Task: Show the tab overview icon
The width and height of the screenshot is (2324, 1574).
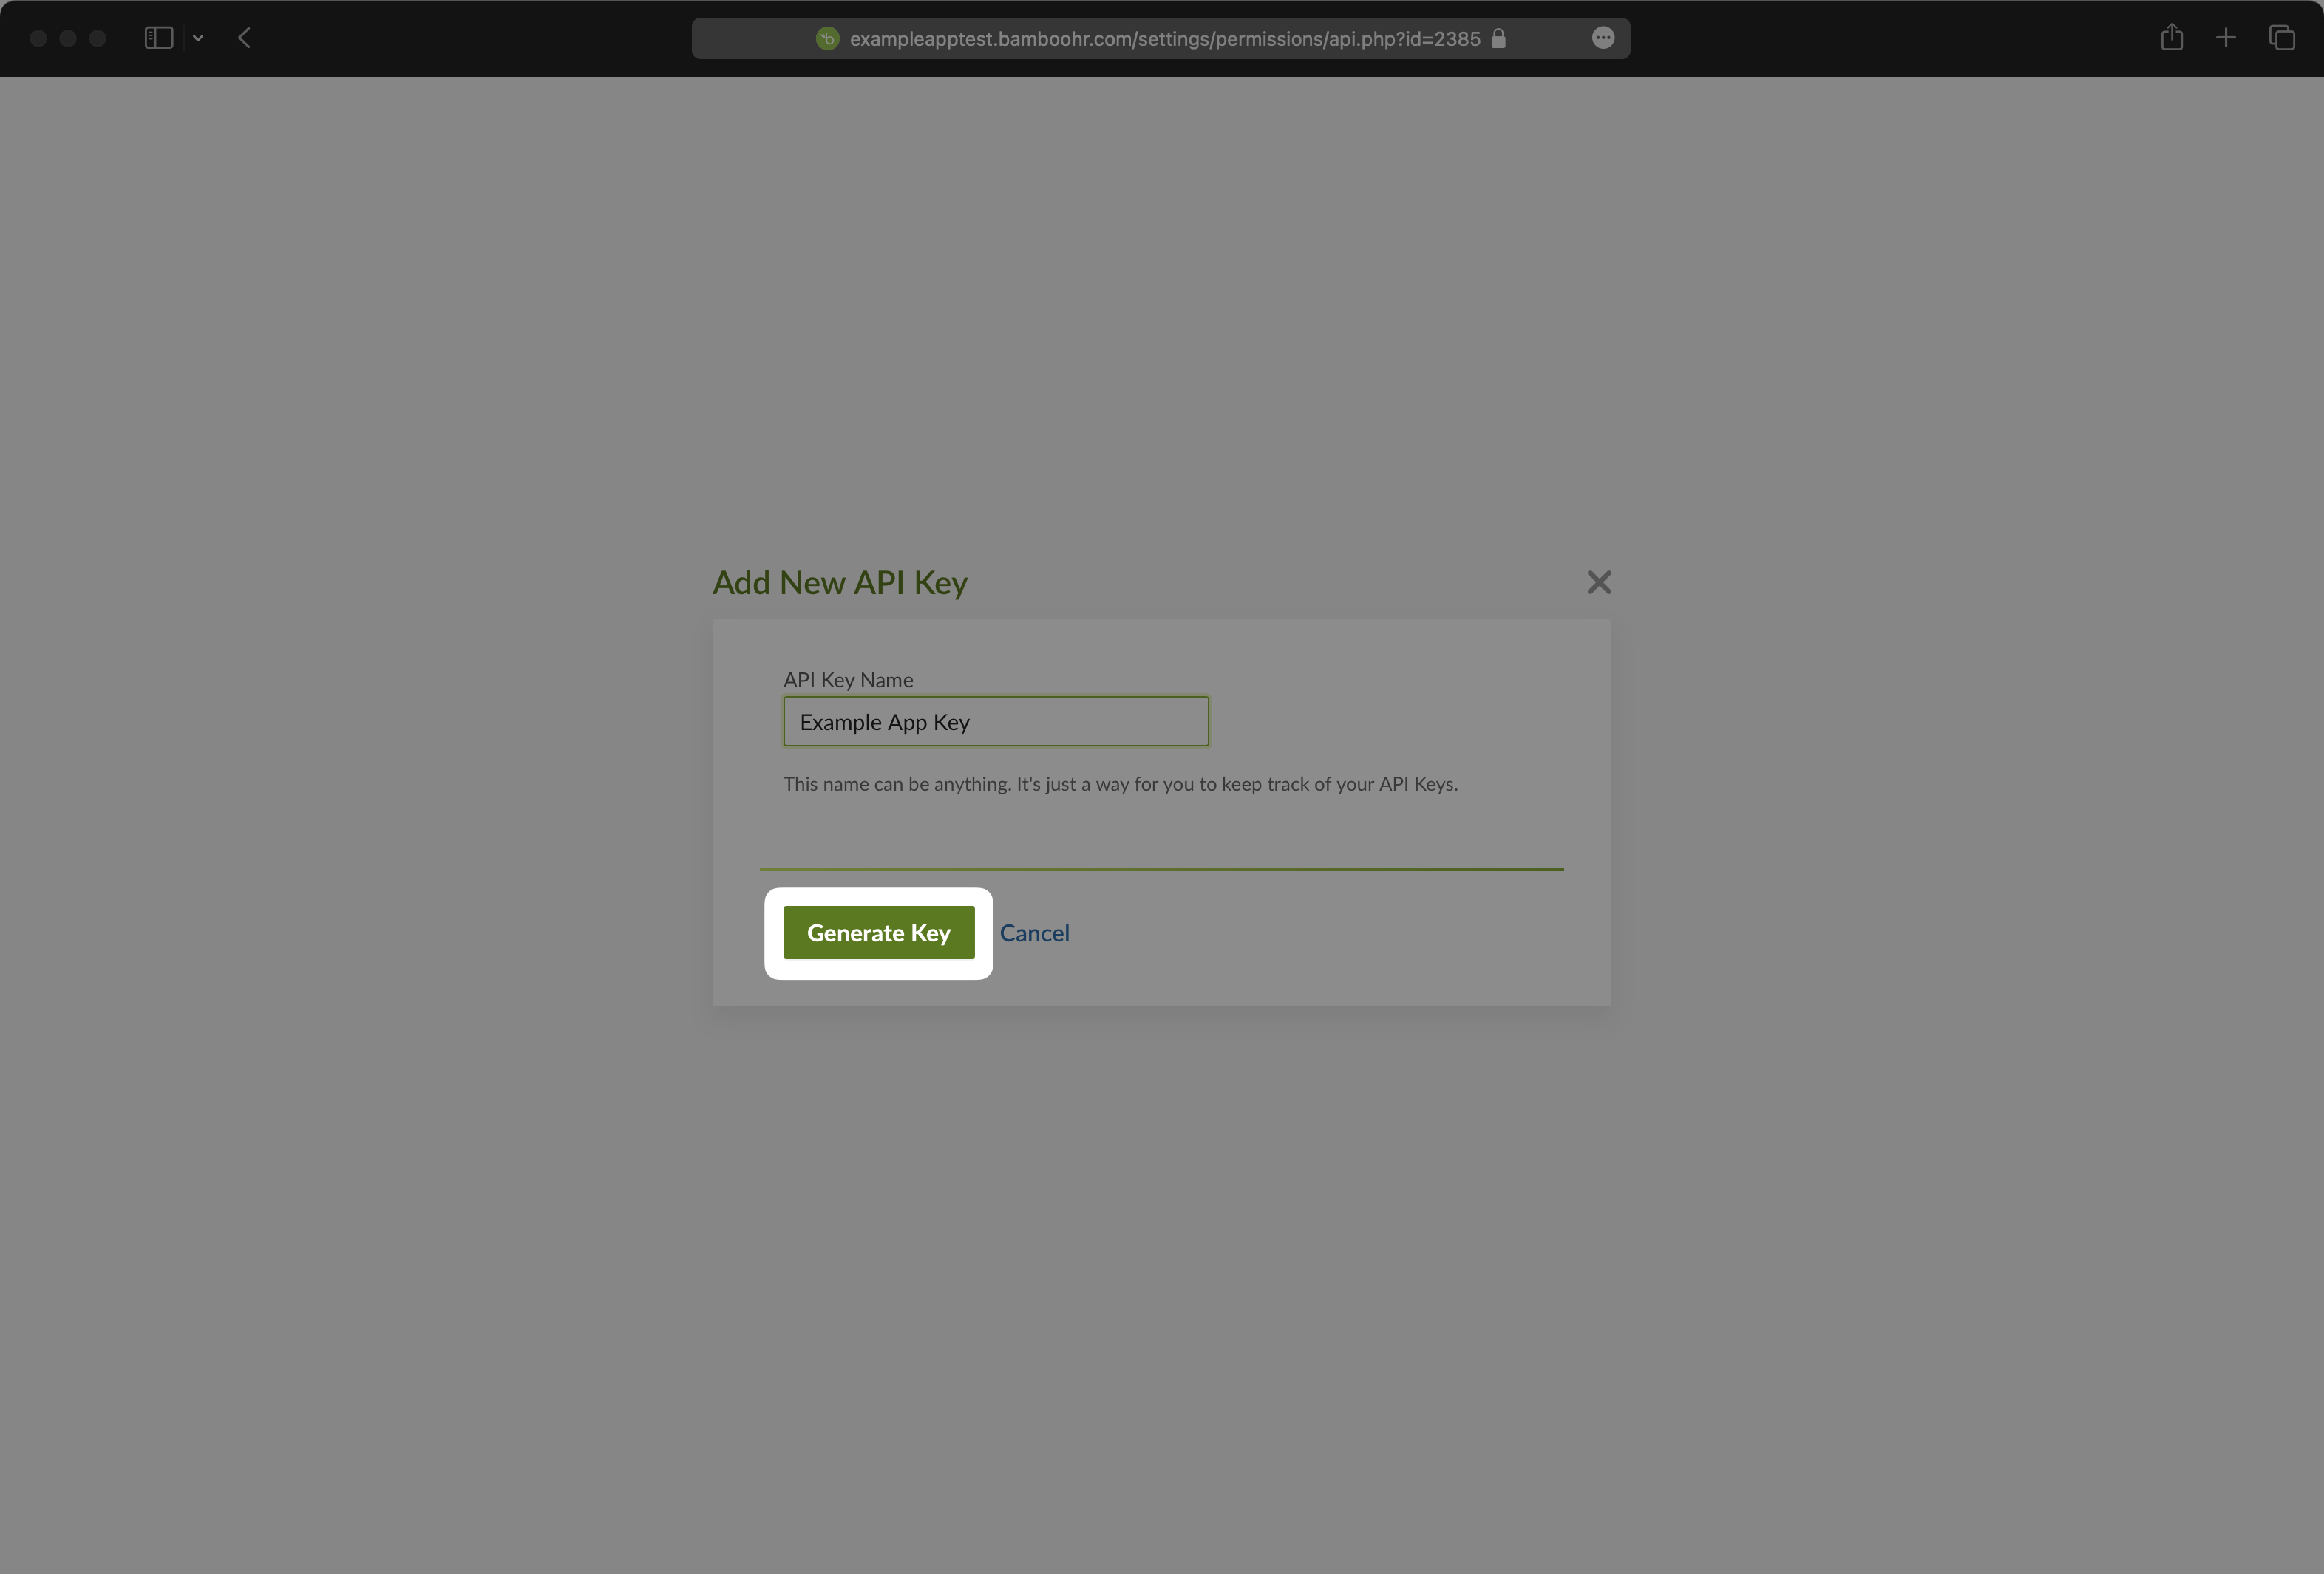Action: [x=2281, y=38]
